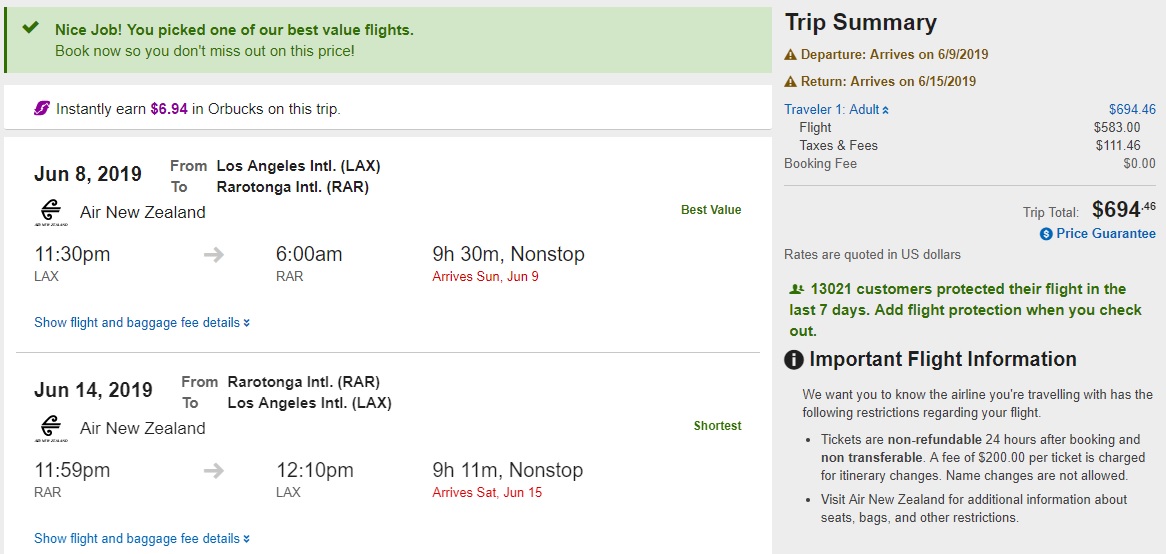Screen dimensions: 1166x554
Task: Click the outbound Air New Zealand logo
Action: pyautogui.click(x=50, y=212)
